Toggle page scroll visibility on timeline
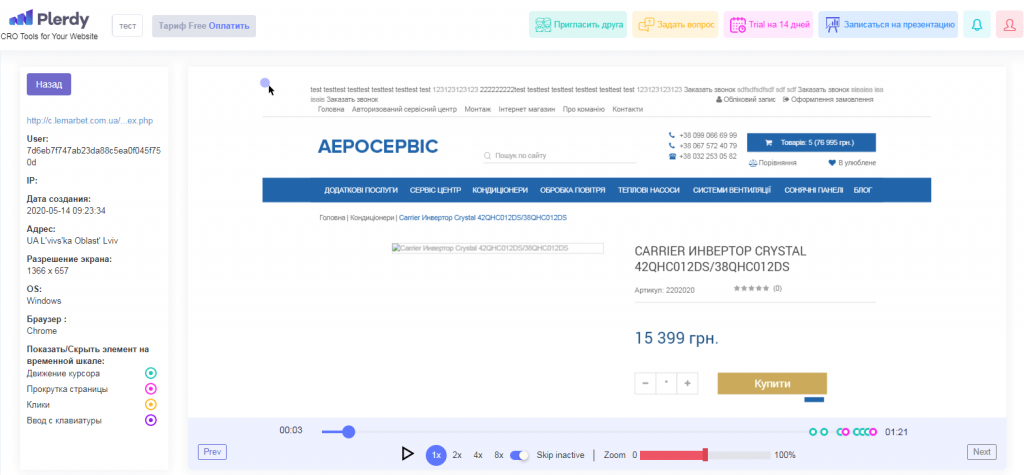 tap(151, 389)
